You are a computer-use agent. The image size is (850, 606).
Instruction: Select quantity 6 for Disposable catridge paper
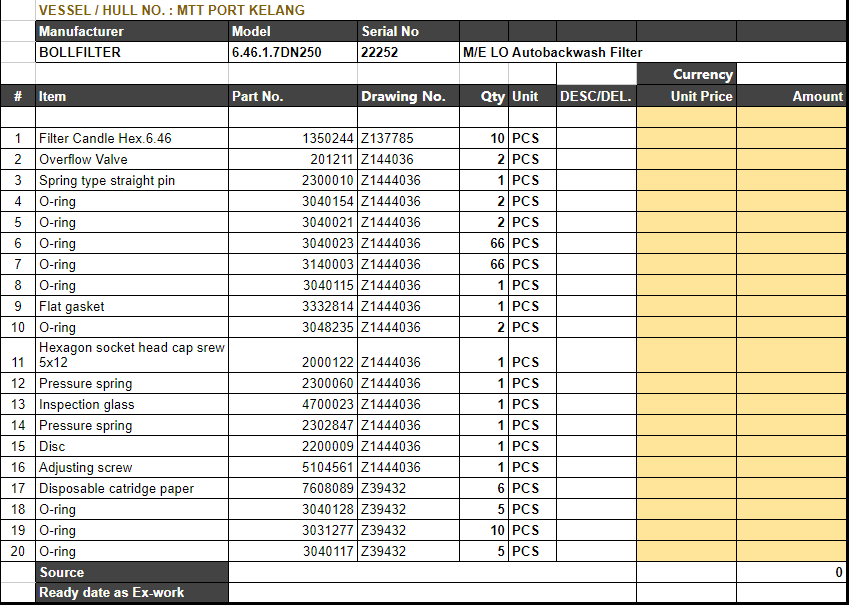point(484,488)
